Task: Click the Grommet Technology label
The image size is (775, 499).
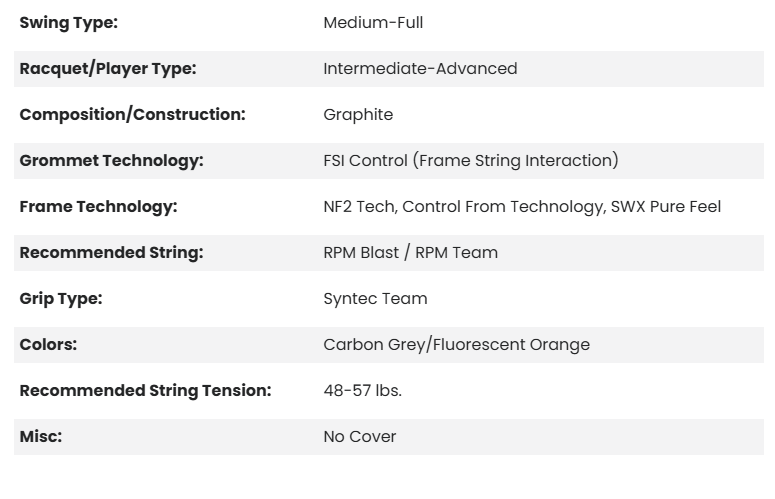Action: [111, 161]
